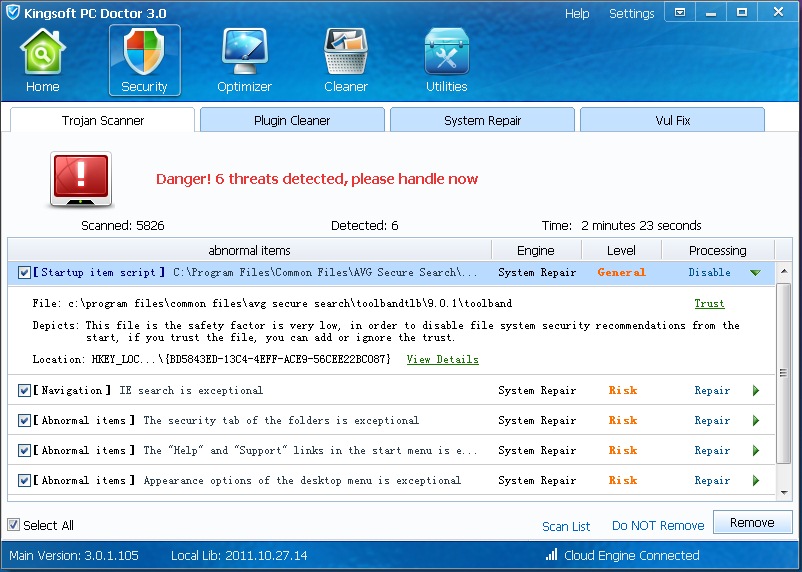Click the Cloud Engine Connected status text

pyautogui.click(x=632, y=555)
